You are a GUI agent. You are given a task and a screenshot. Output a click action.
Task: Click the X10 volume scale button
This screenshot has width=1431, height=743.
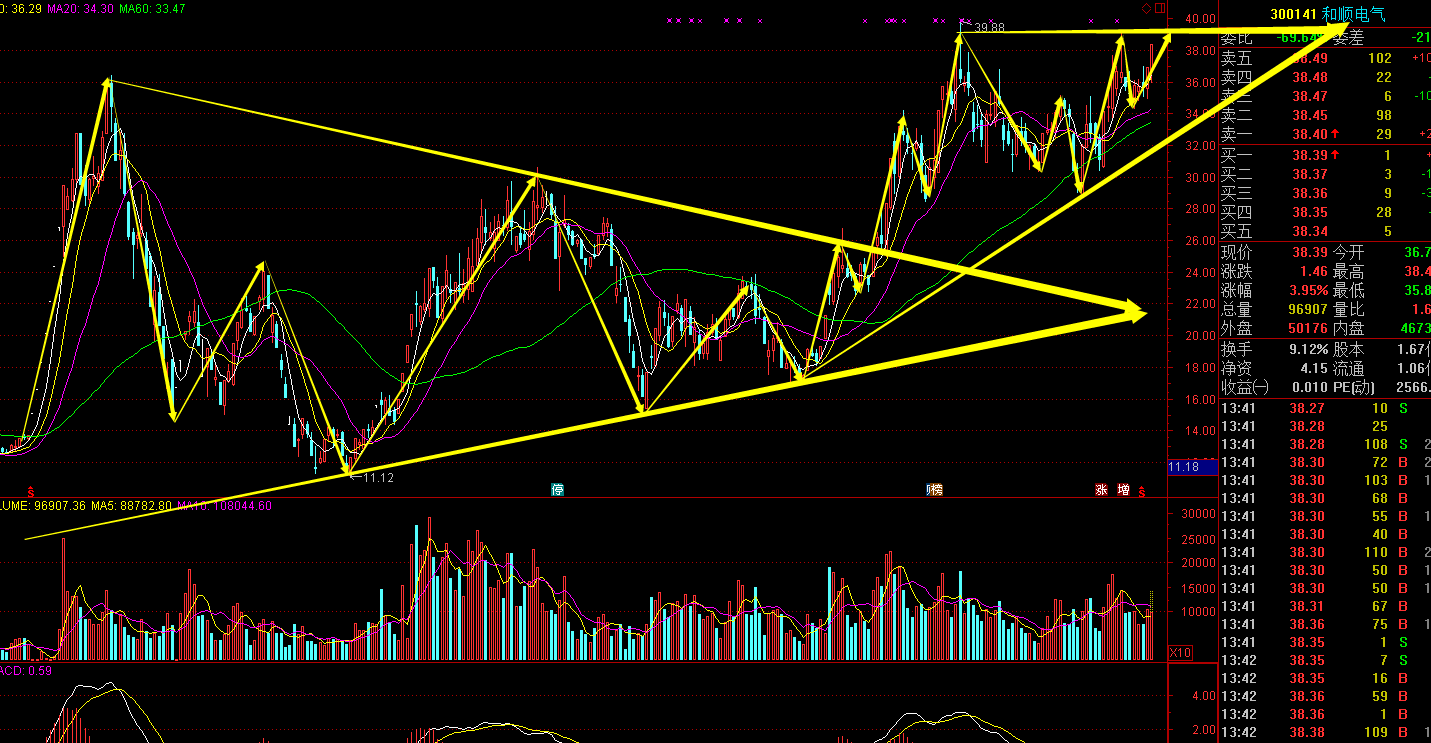coord(1180,653)
